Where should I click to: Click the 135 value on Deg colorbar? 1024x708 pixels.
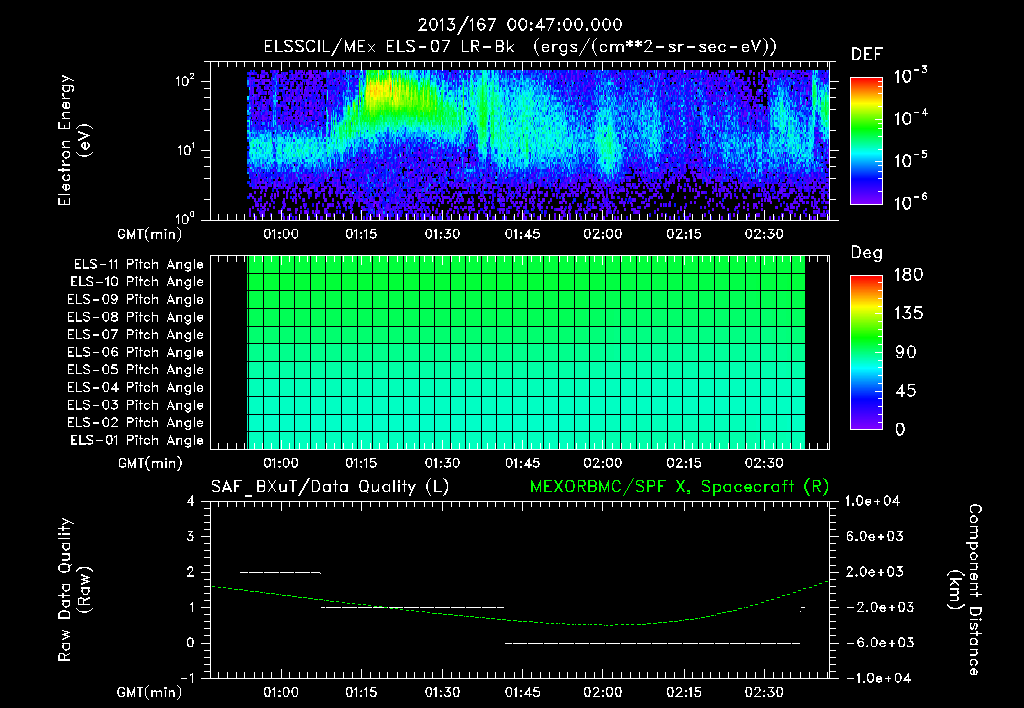click(x=909, y=314)
